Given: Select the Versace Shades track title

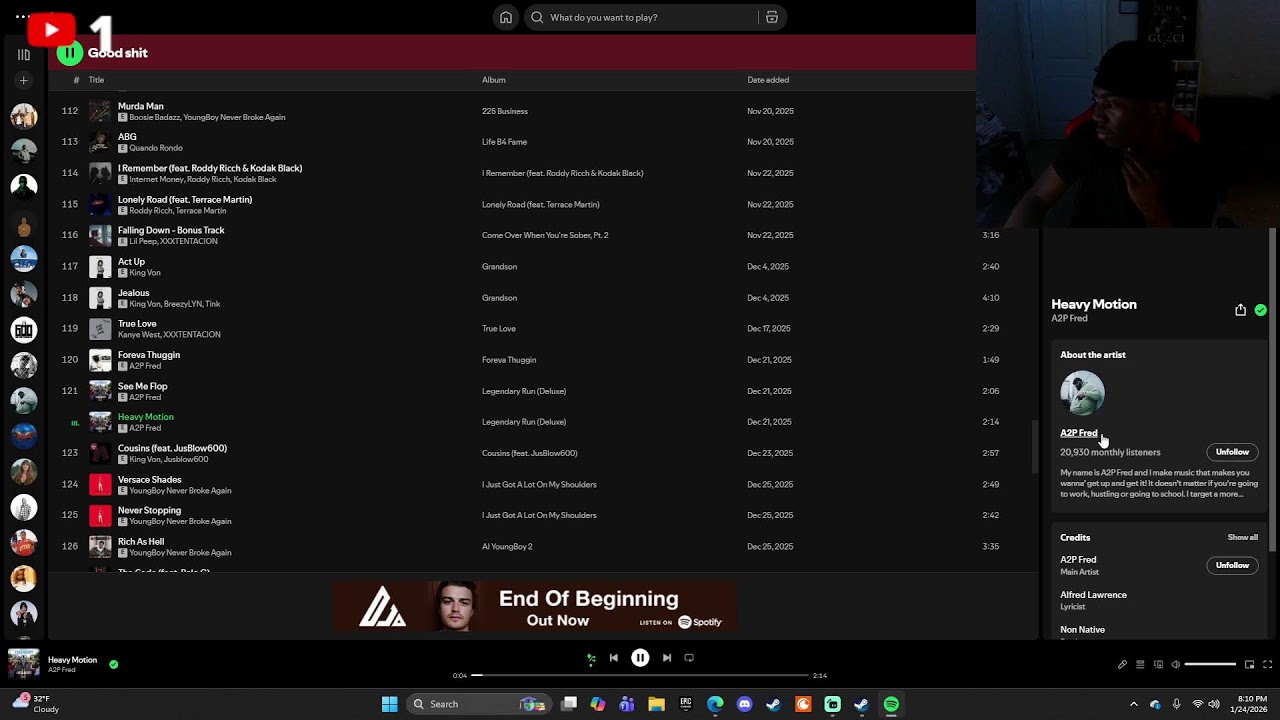Looking at the screenshot, I should 150,479.
